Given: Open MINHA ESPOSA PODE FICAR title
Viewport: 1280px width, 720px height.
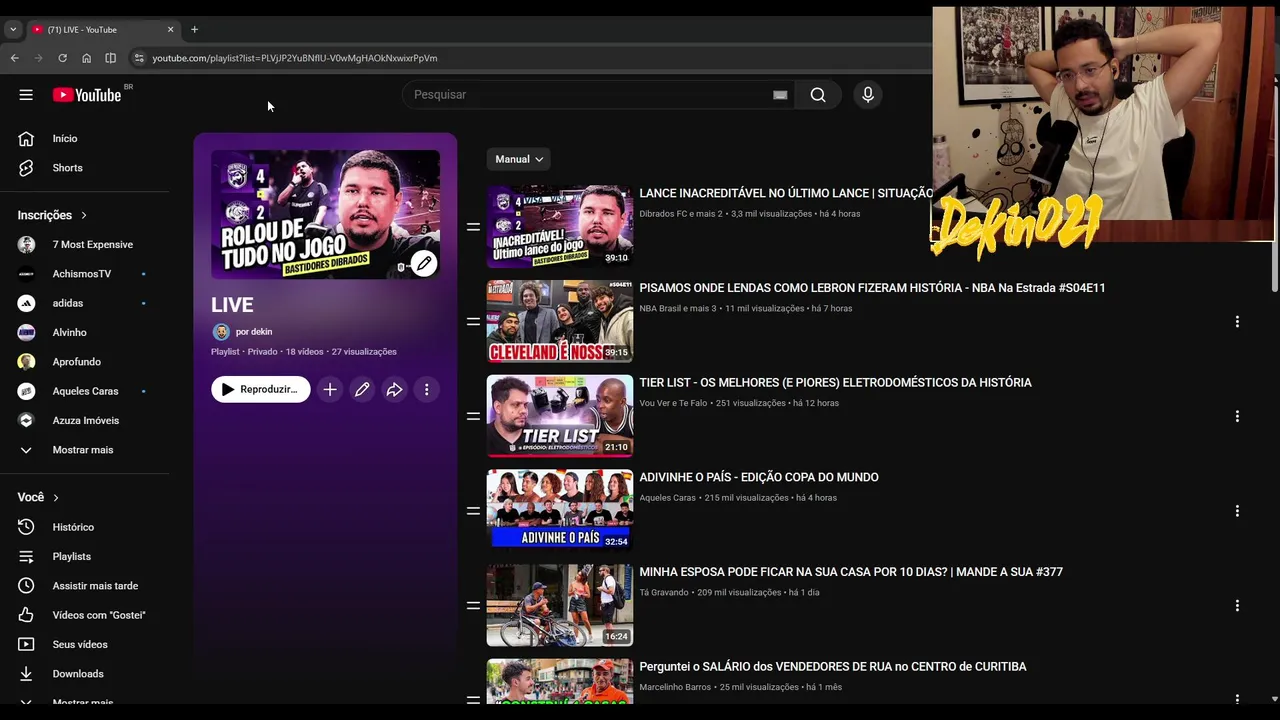Looking at the screenshot, I should coord(851,572).
